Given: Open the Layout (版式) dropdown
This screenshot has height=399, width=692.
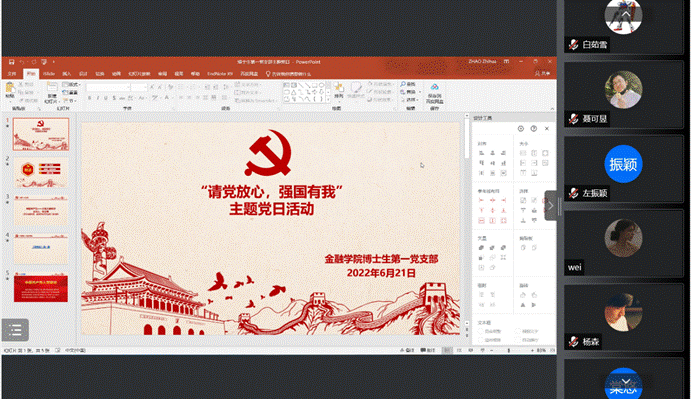Looking at the screenshot, I should pos(71,84).
